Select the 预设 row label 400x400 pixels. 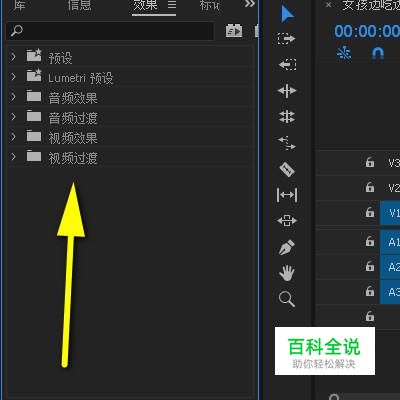(x=60, y=58)
